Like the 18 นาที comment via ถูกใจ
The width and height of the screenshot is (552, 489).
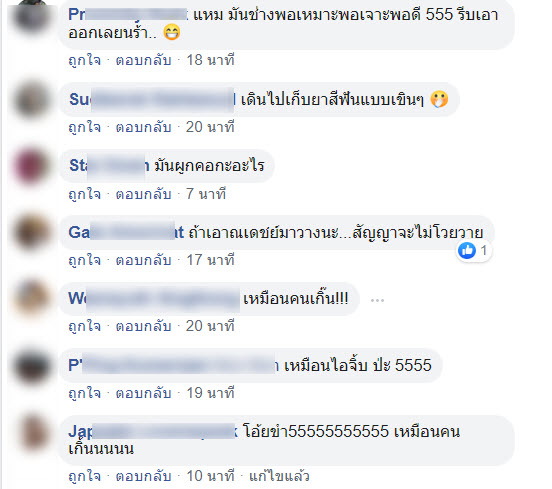[84, 60]
